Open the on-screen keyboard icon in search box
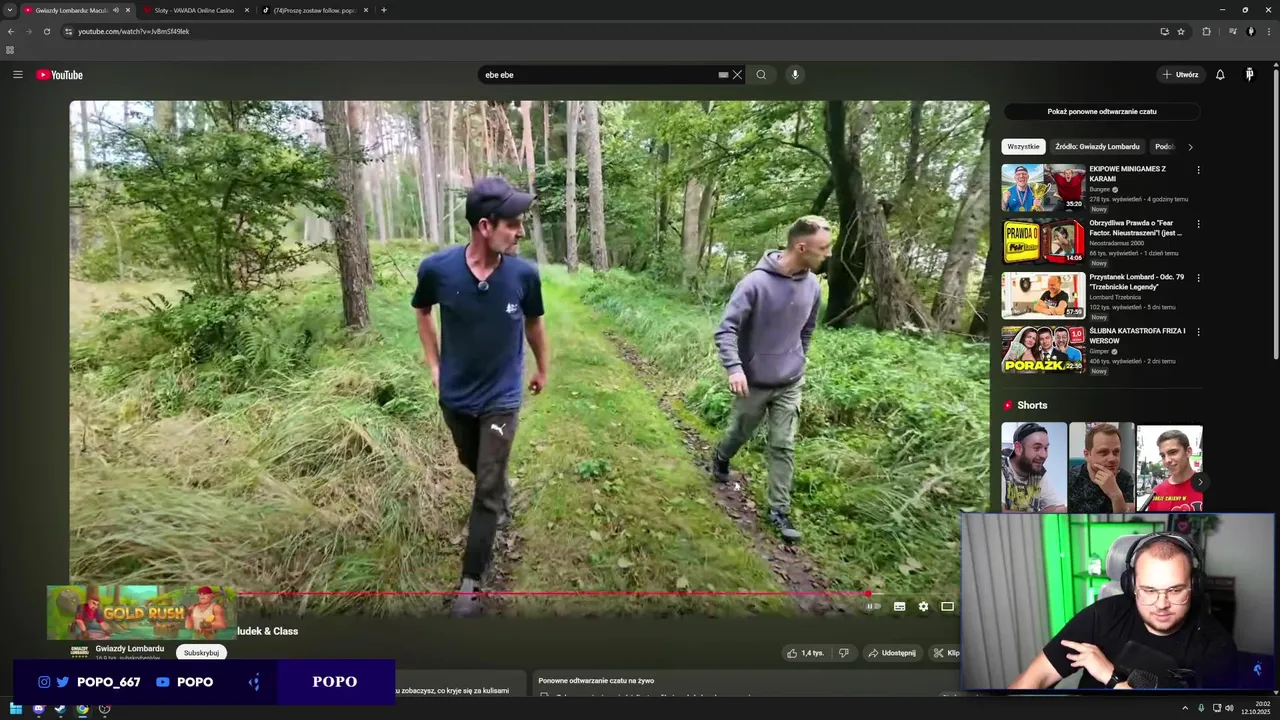Image resolution: width=1280 pixels, height=720 pixels. [723, 75]
